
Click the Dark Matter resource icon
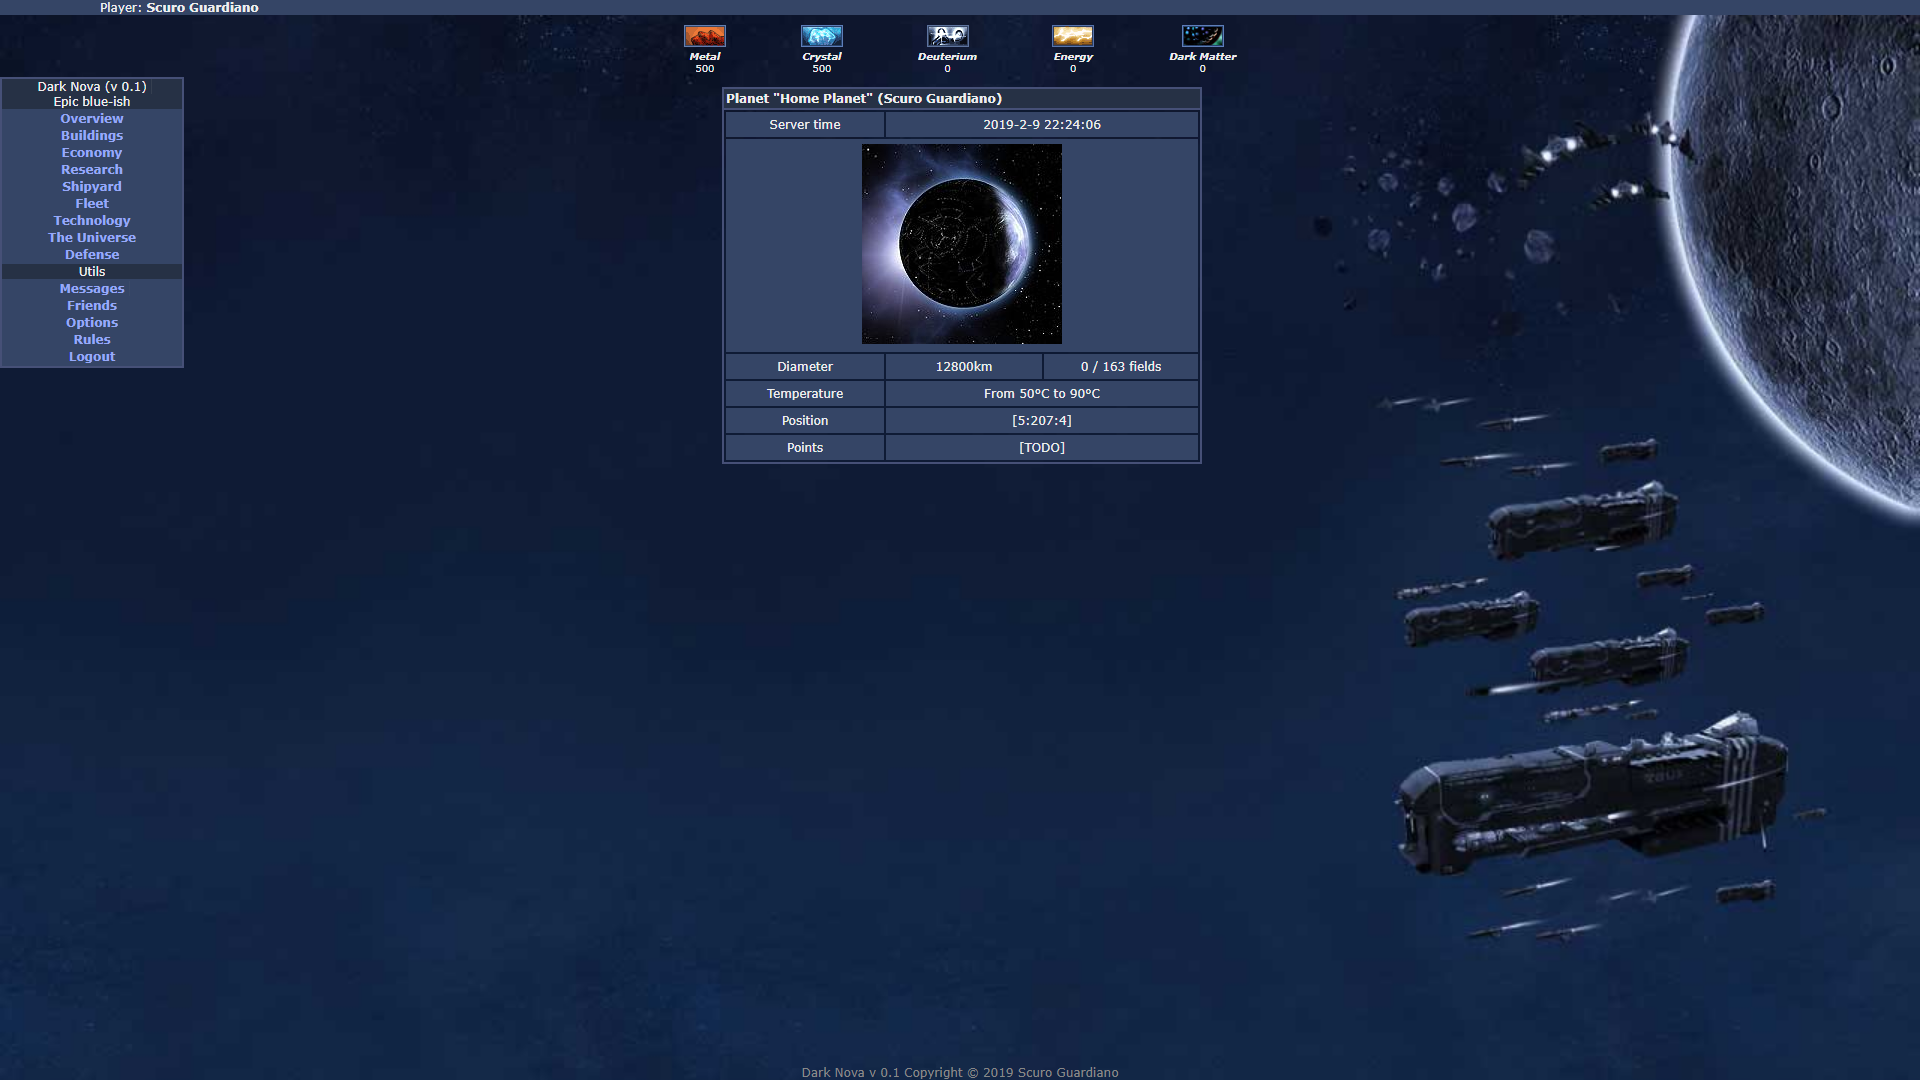tap(1200, 36)
